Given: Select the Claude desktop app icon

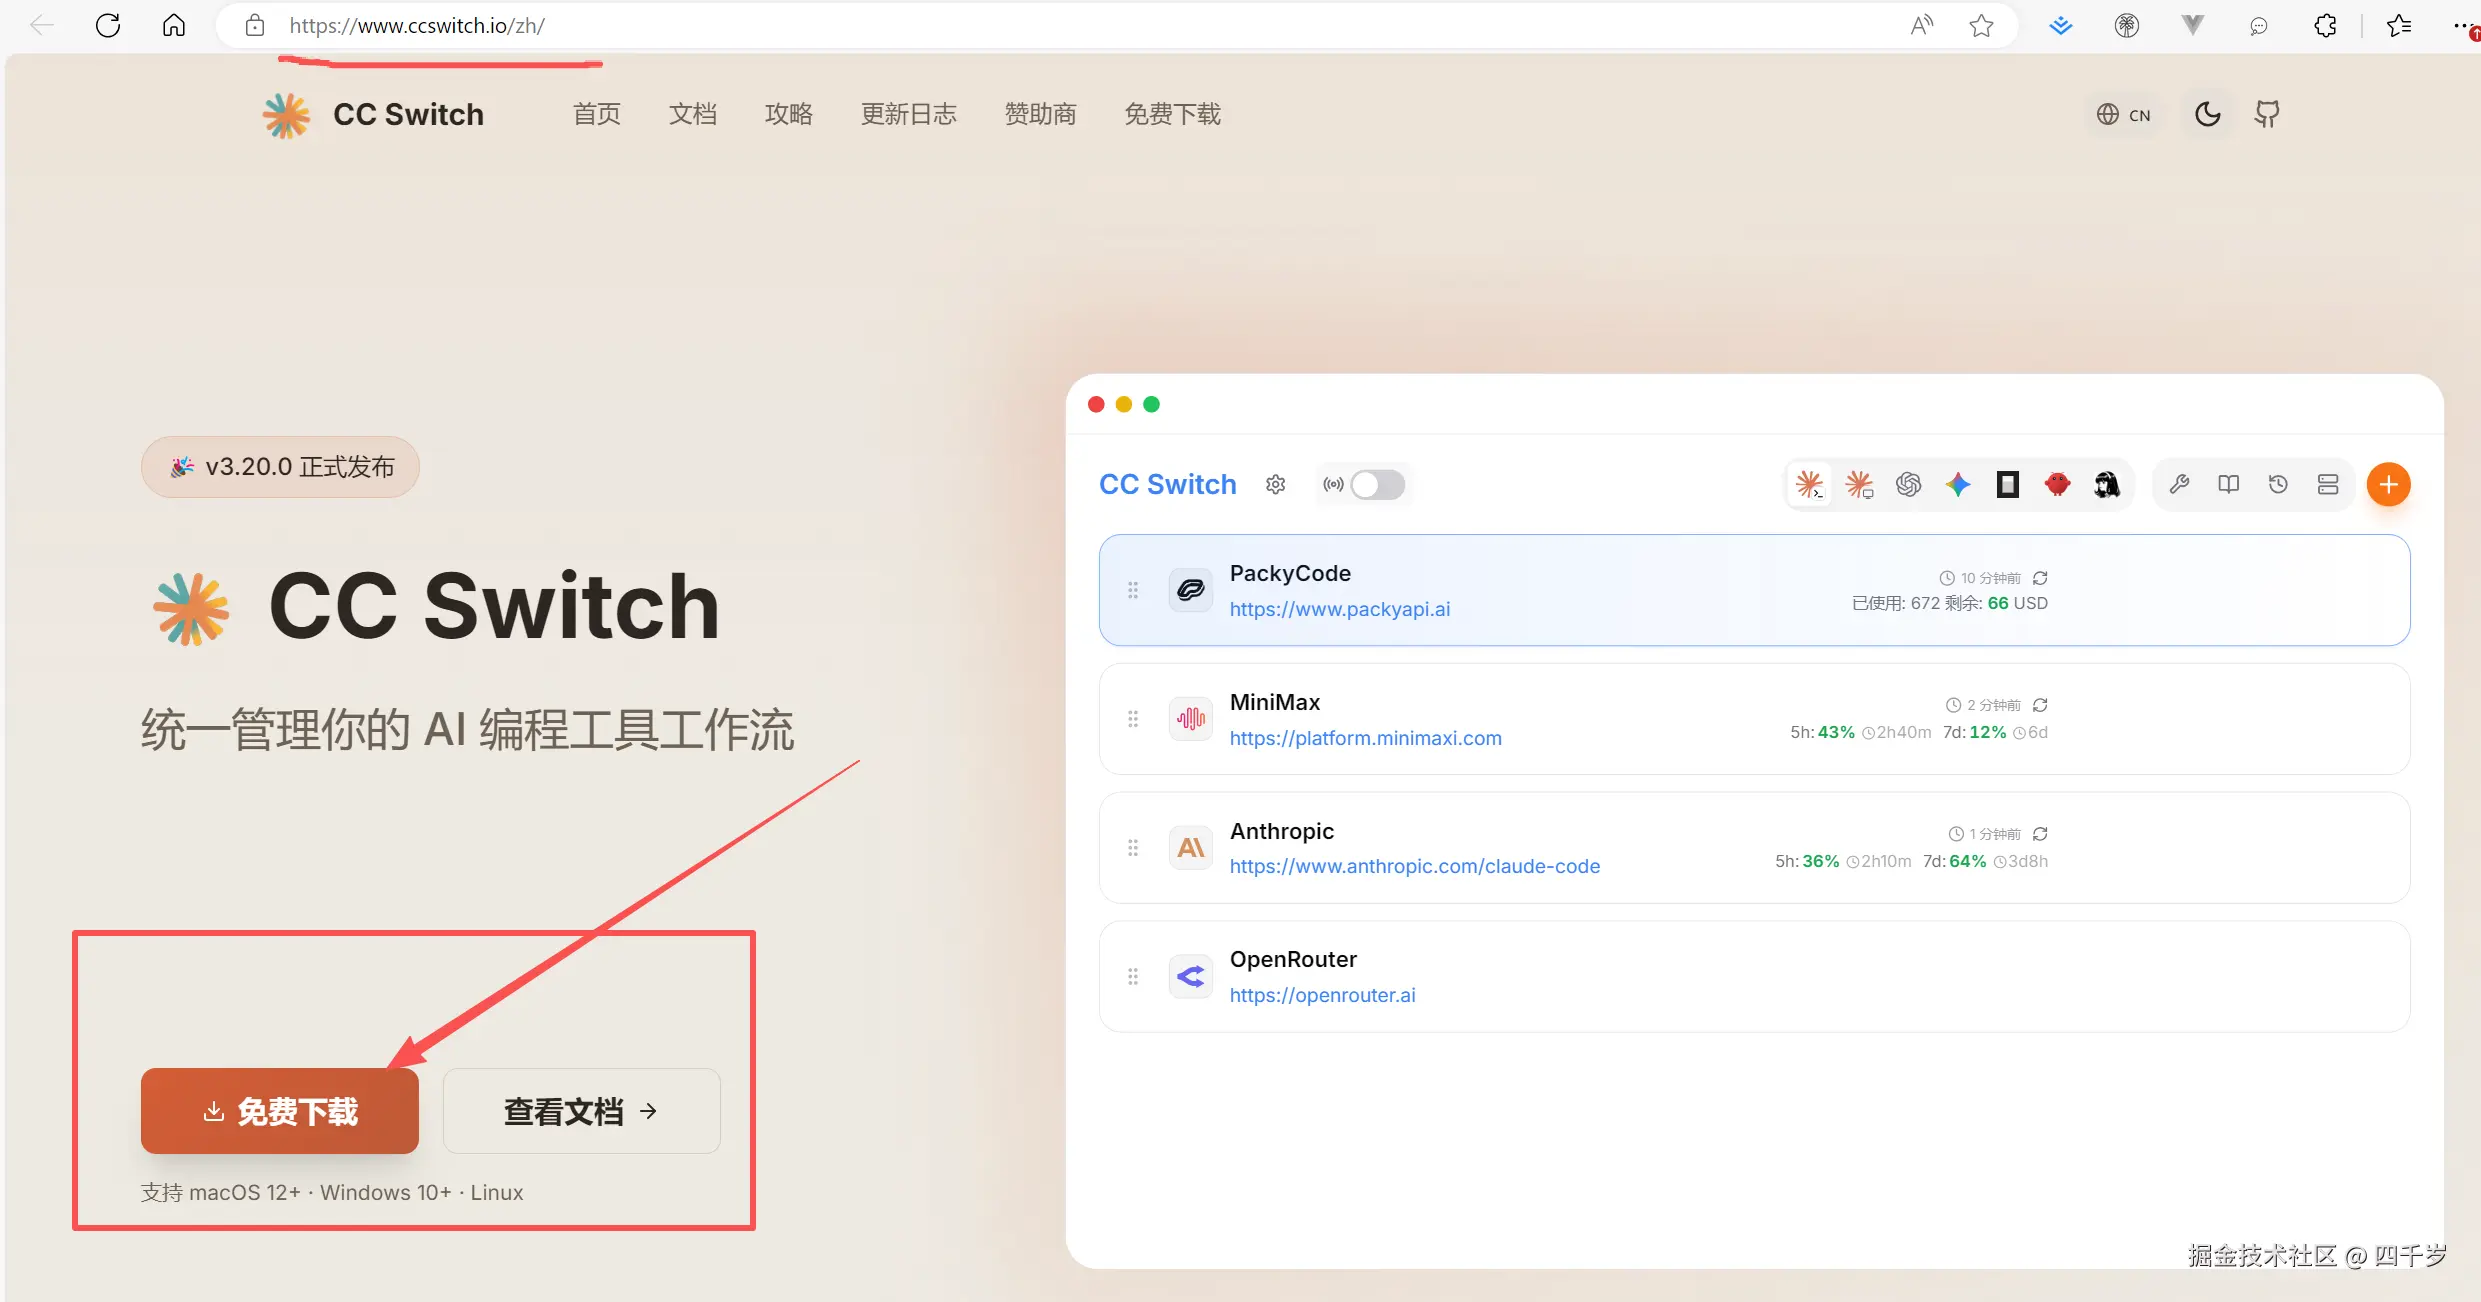Looking at the screenshot, I should [x=1859, y=485].
